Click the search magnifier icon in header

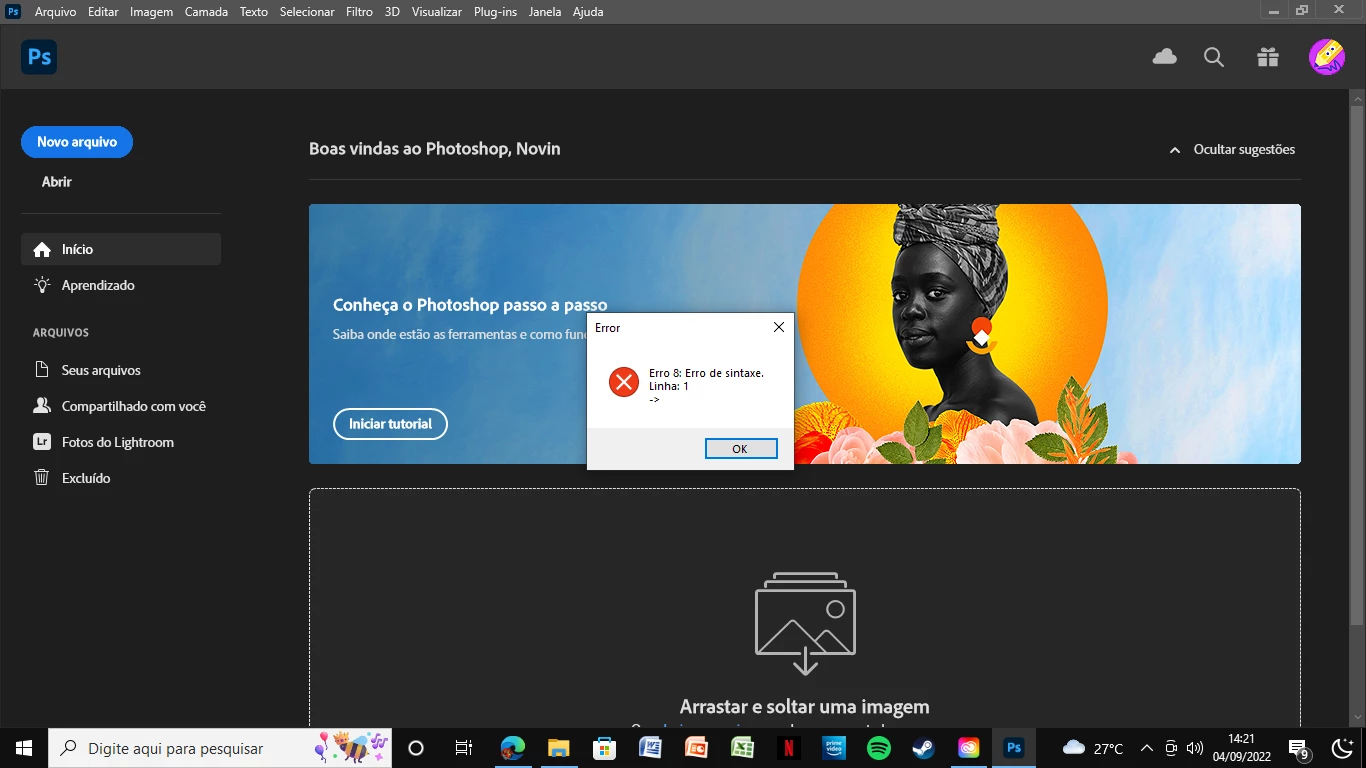point(1214,57)
